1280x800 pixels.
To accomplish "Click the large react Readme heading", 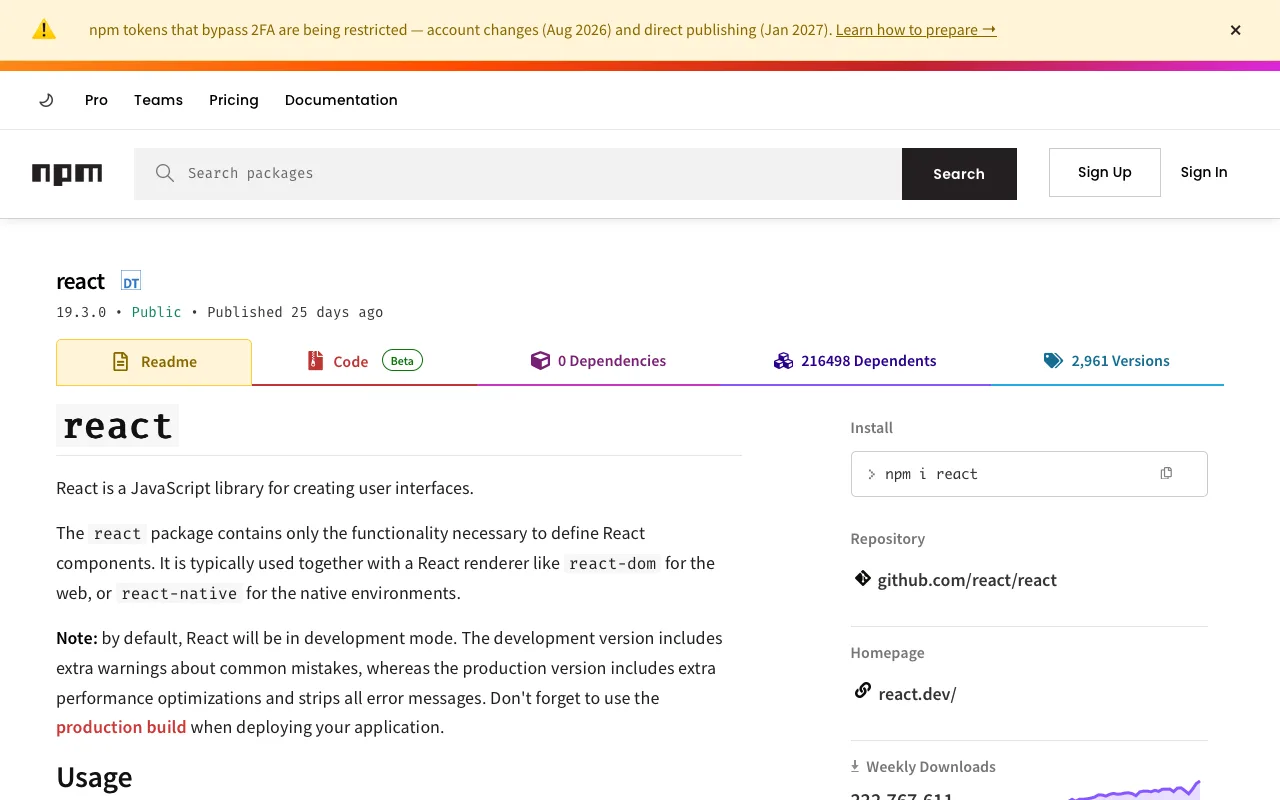I will 118,426.
